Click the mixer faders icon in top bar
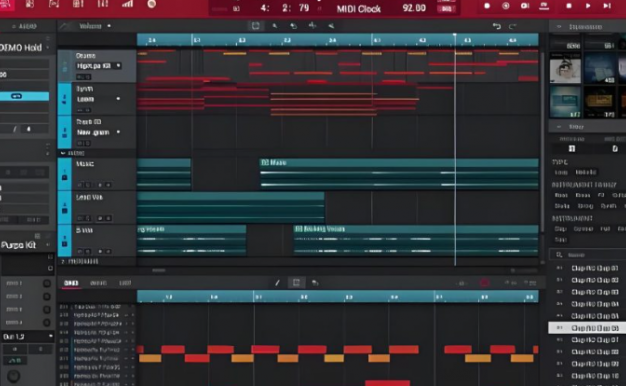The height and width of the screenshot is (386, 626). click(102, 4)
